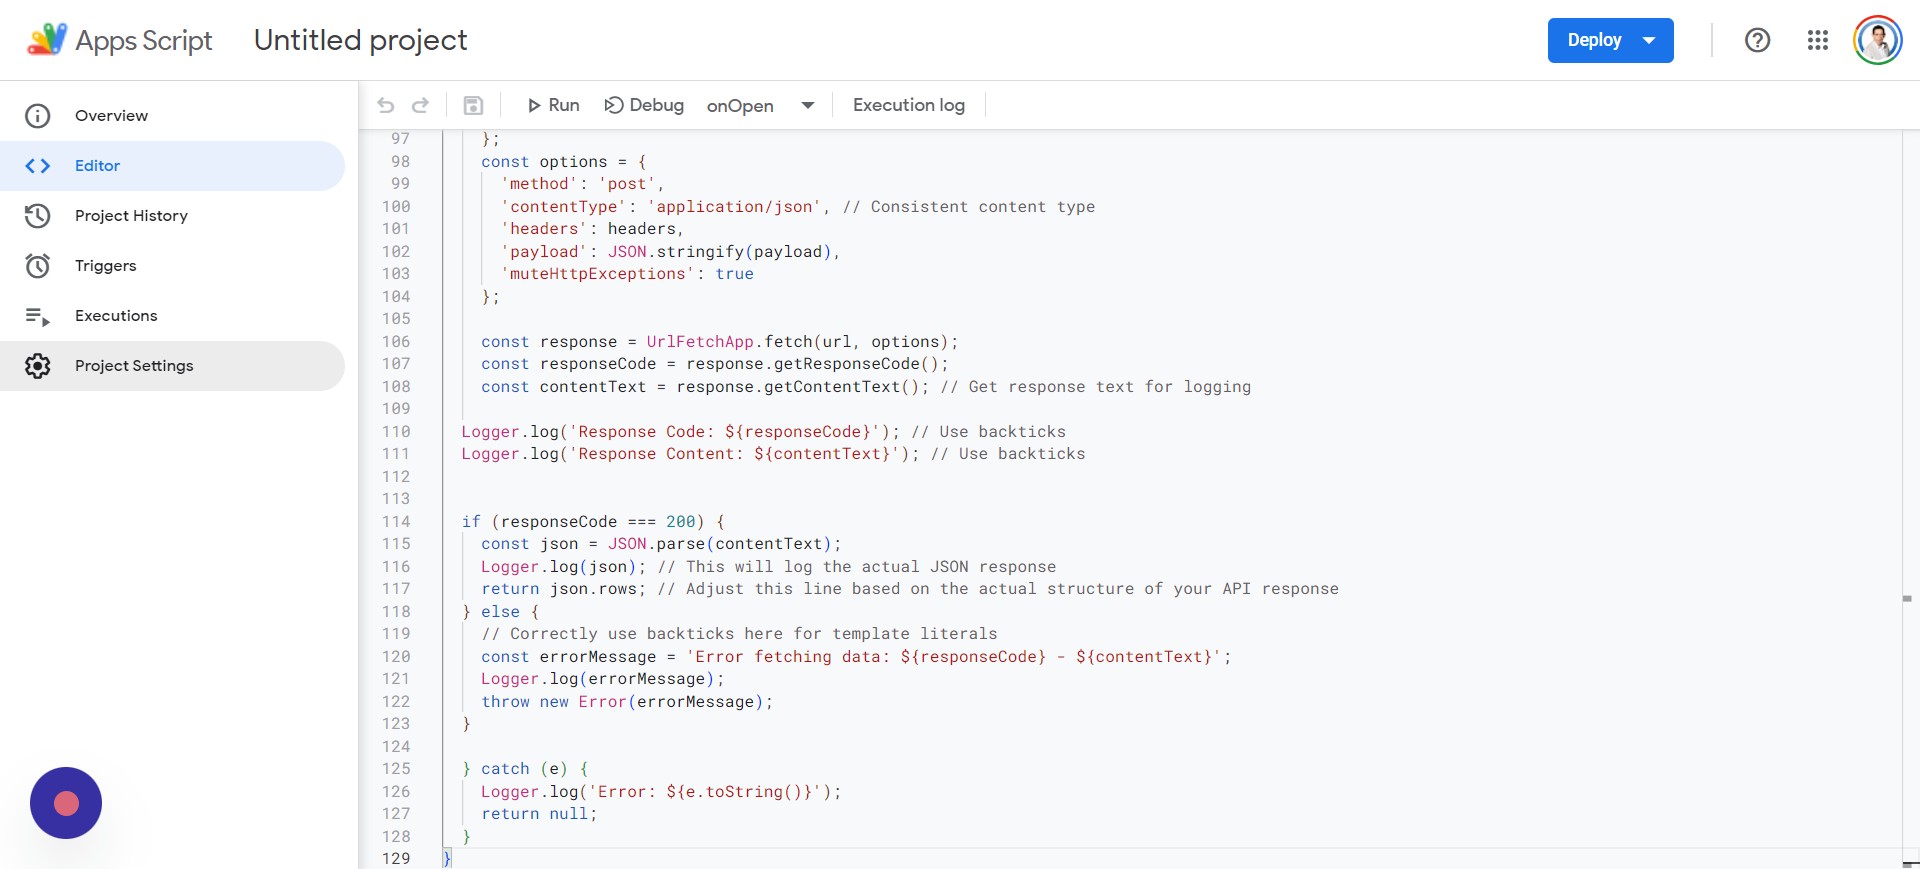Click the Apps Script logo

pos(46,40)
